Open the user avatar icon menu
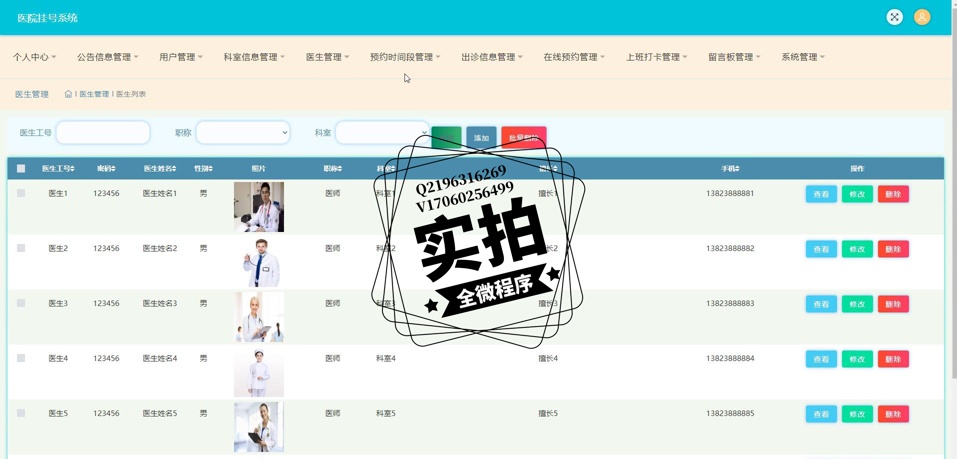Screen dimensions: 957x459 pyautogui.click(x=922, y=17)
